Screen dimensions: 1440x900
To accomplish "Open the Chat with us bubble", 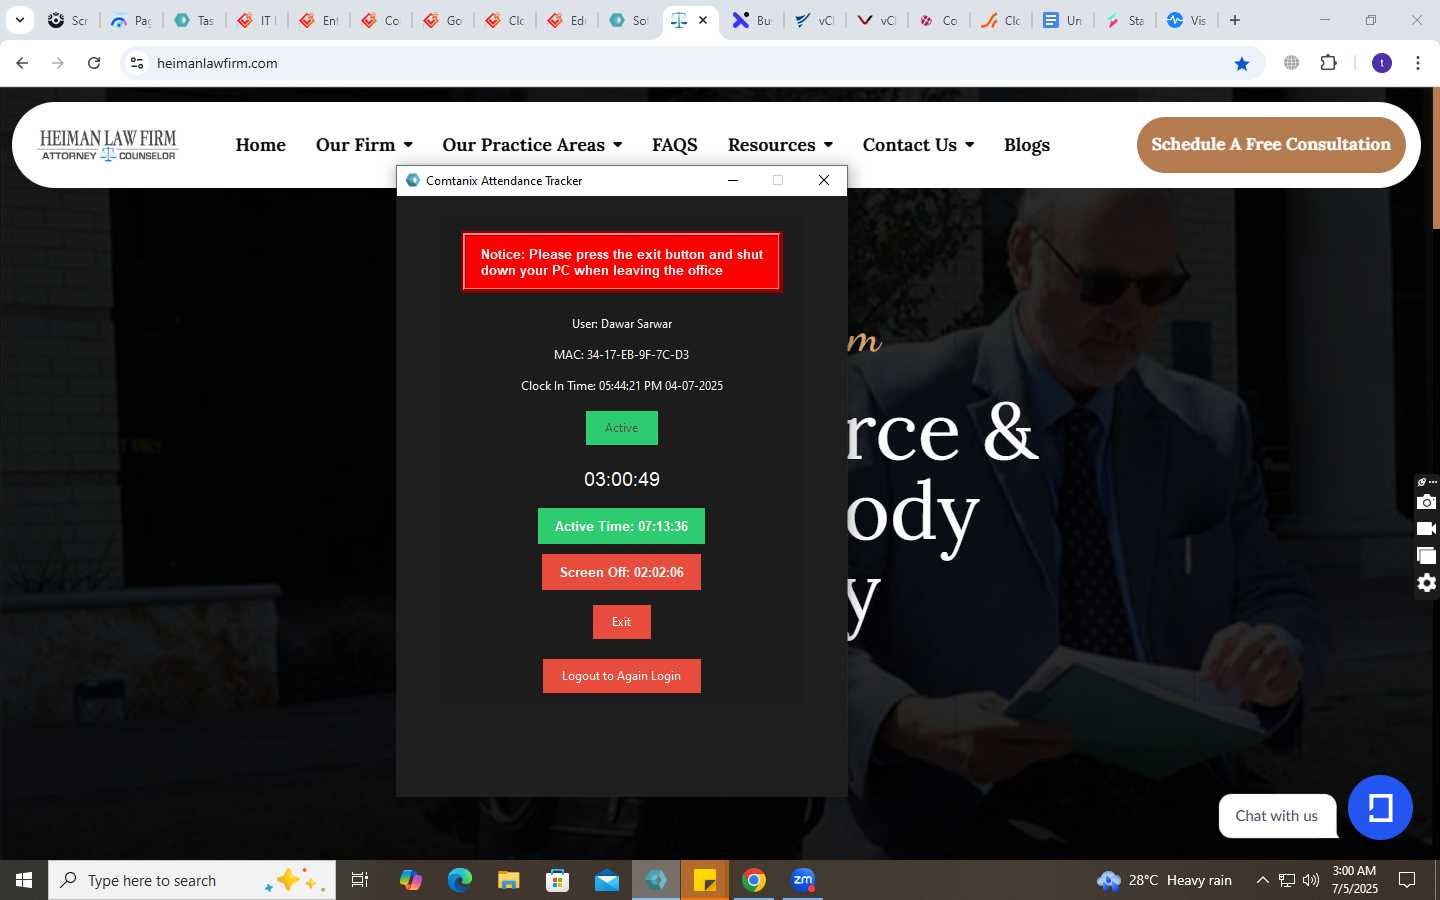I will pos(1277,816).
